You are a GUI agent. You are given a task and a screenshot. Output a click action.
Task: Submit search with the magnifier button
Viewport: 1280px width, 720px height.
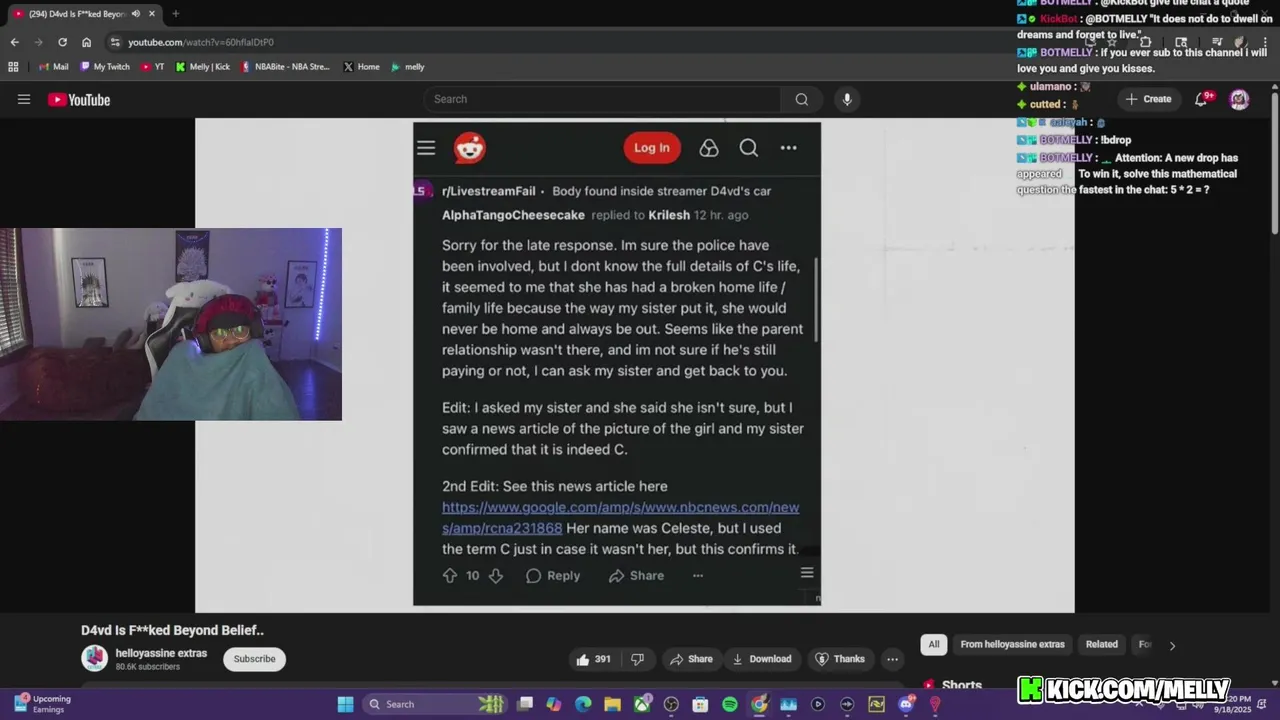802,99
